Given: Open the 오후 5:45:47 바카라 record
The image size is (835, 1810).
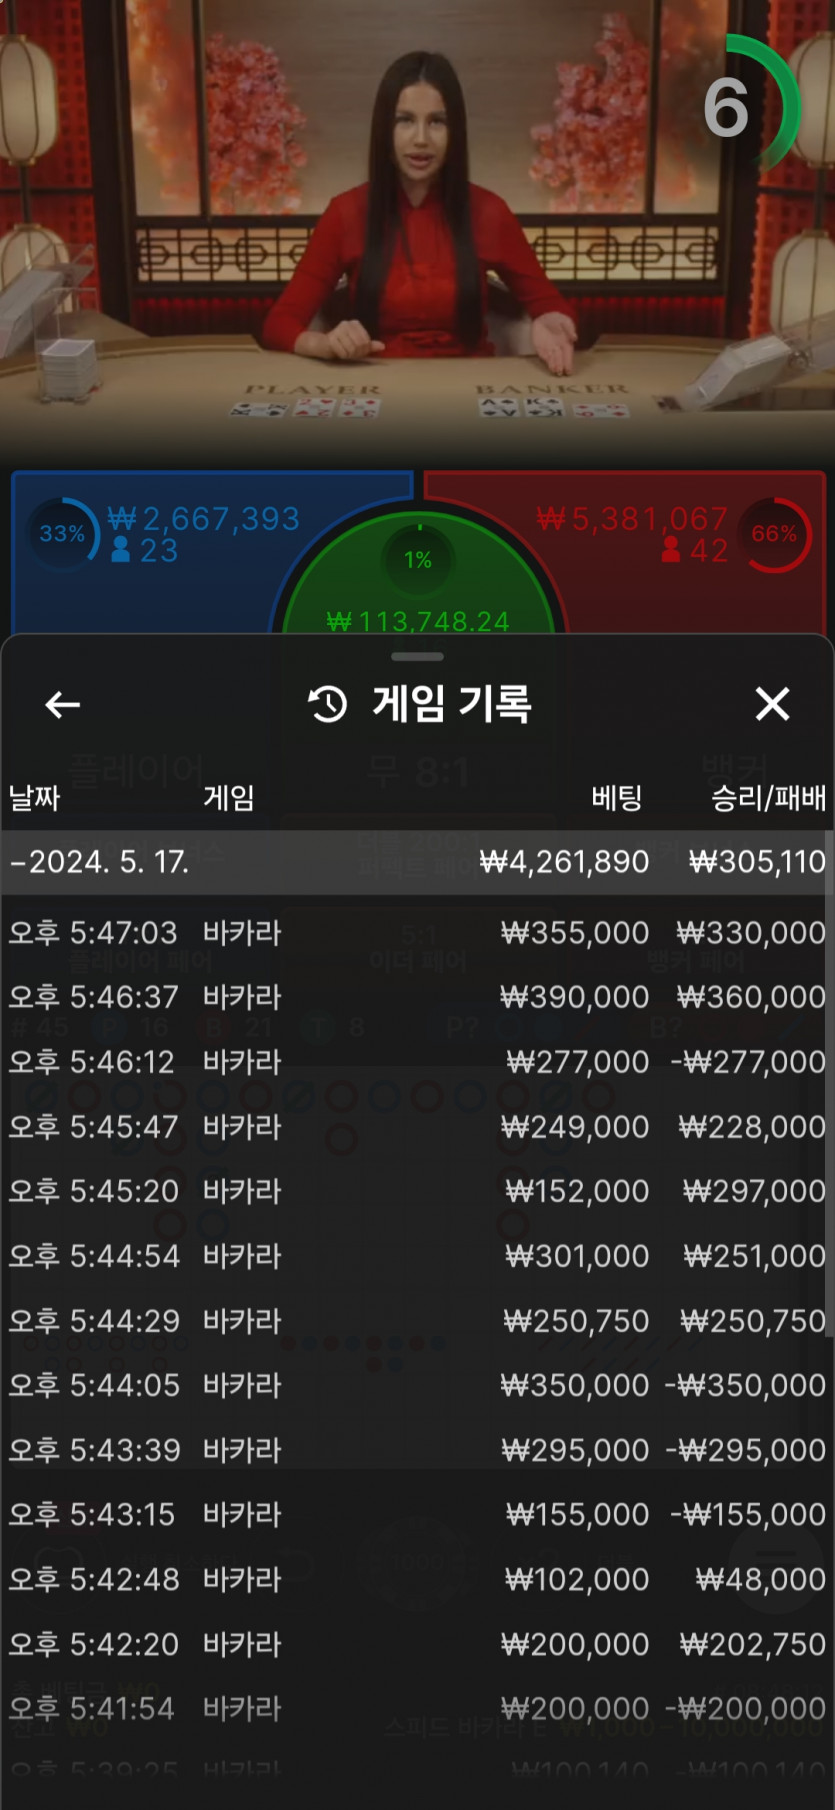Looking at the screenshot, I should coord(417,1127).
